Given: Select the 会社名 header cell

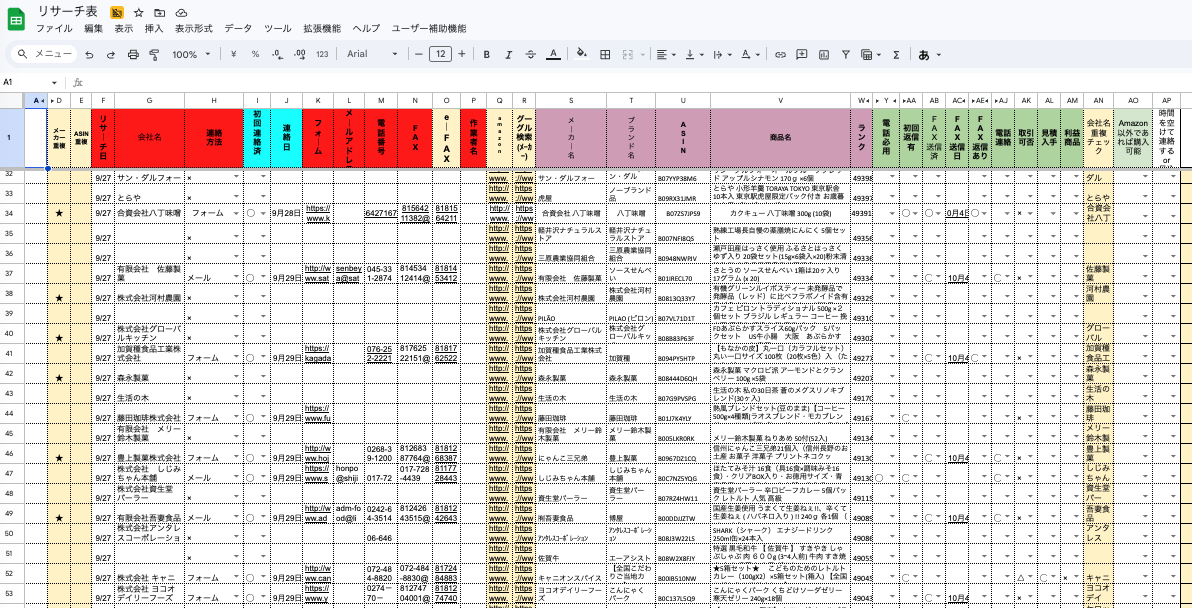Looking at the screenshot, I should click(149, 138).
